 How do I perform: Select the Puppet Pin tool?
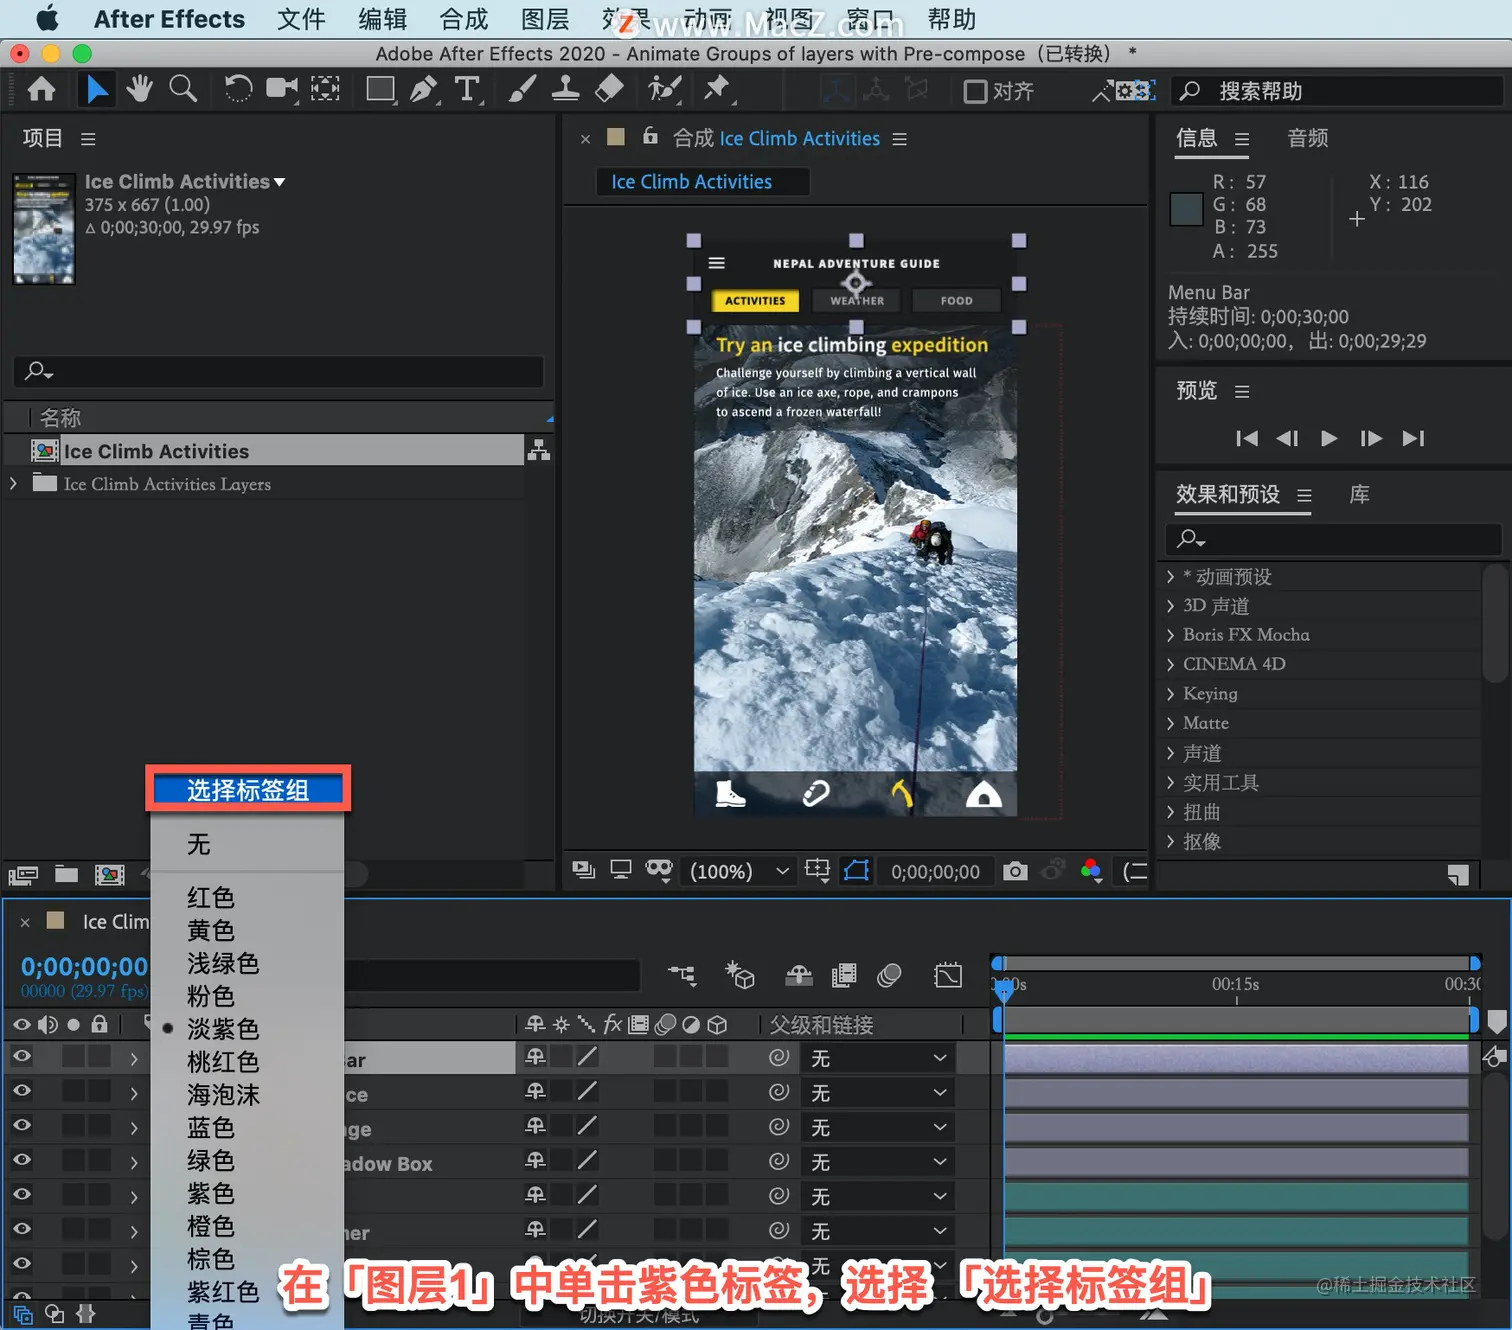[x=717, y=90]
